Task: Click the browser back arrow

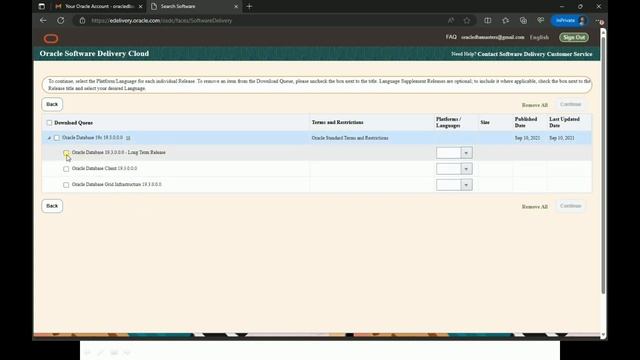Action: pos(43,20)
